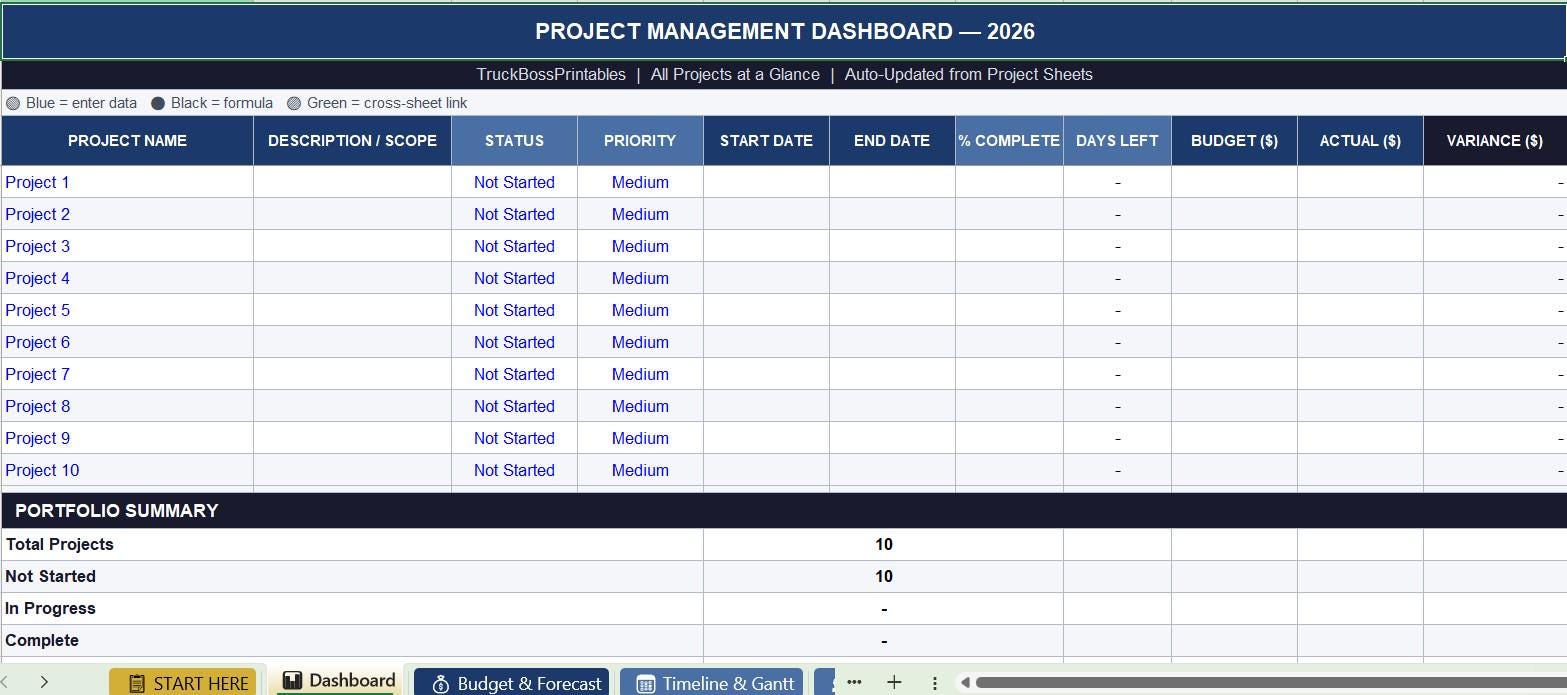This screenshot has height=695, width=1567.
Task: Click the START DATE column header
Action: point(766,141)
